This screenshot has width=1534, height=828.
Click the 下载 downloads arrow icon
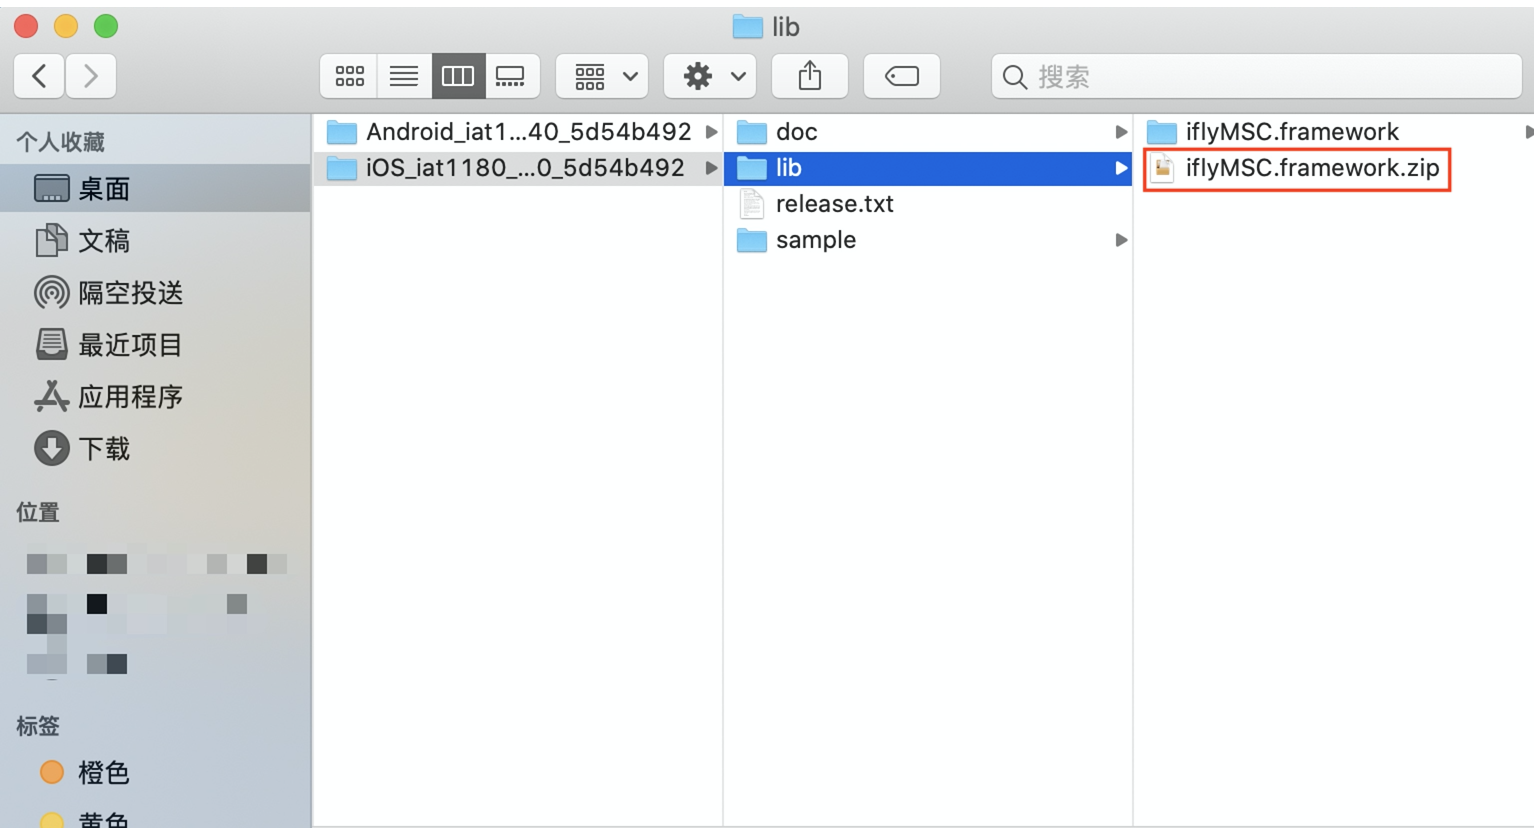click(x=51, y=448)
